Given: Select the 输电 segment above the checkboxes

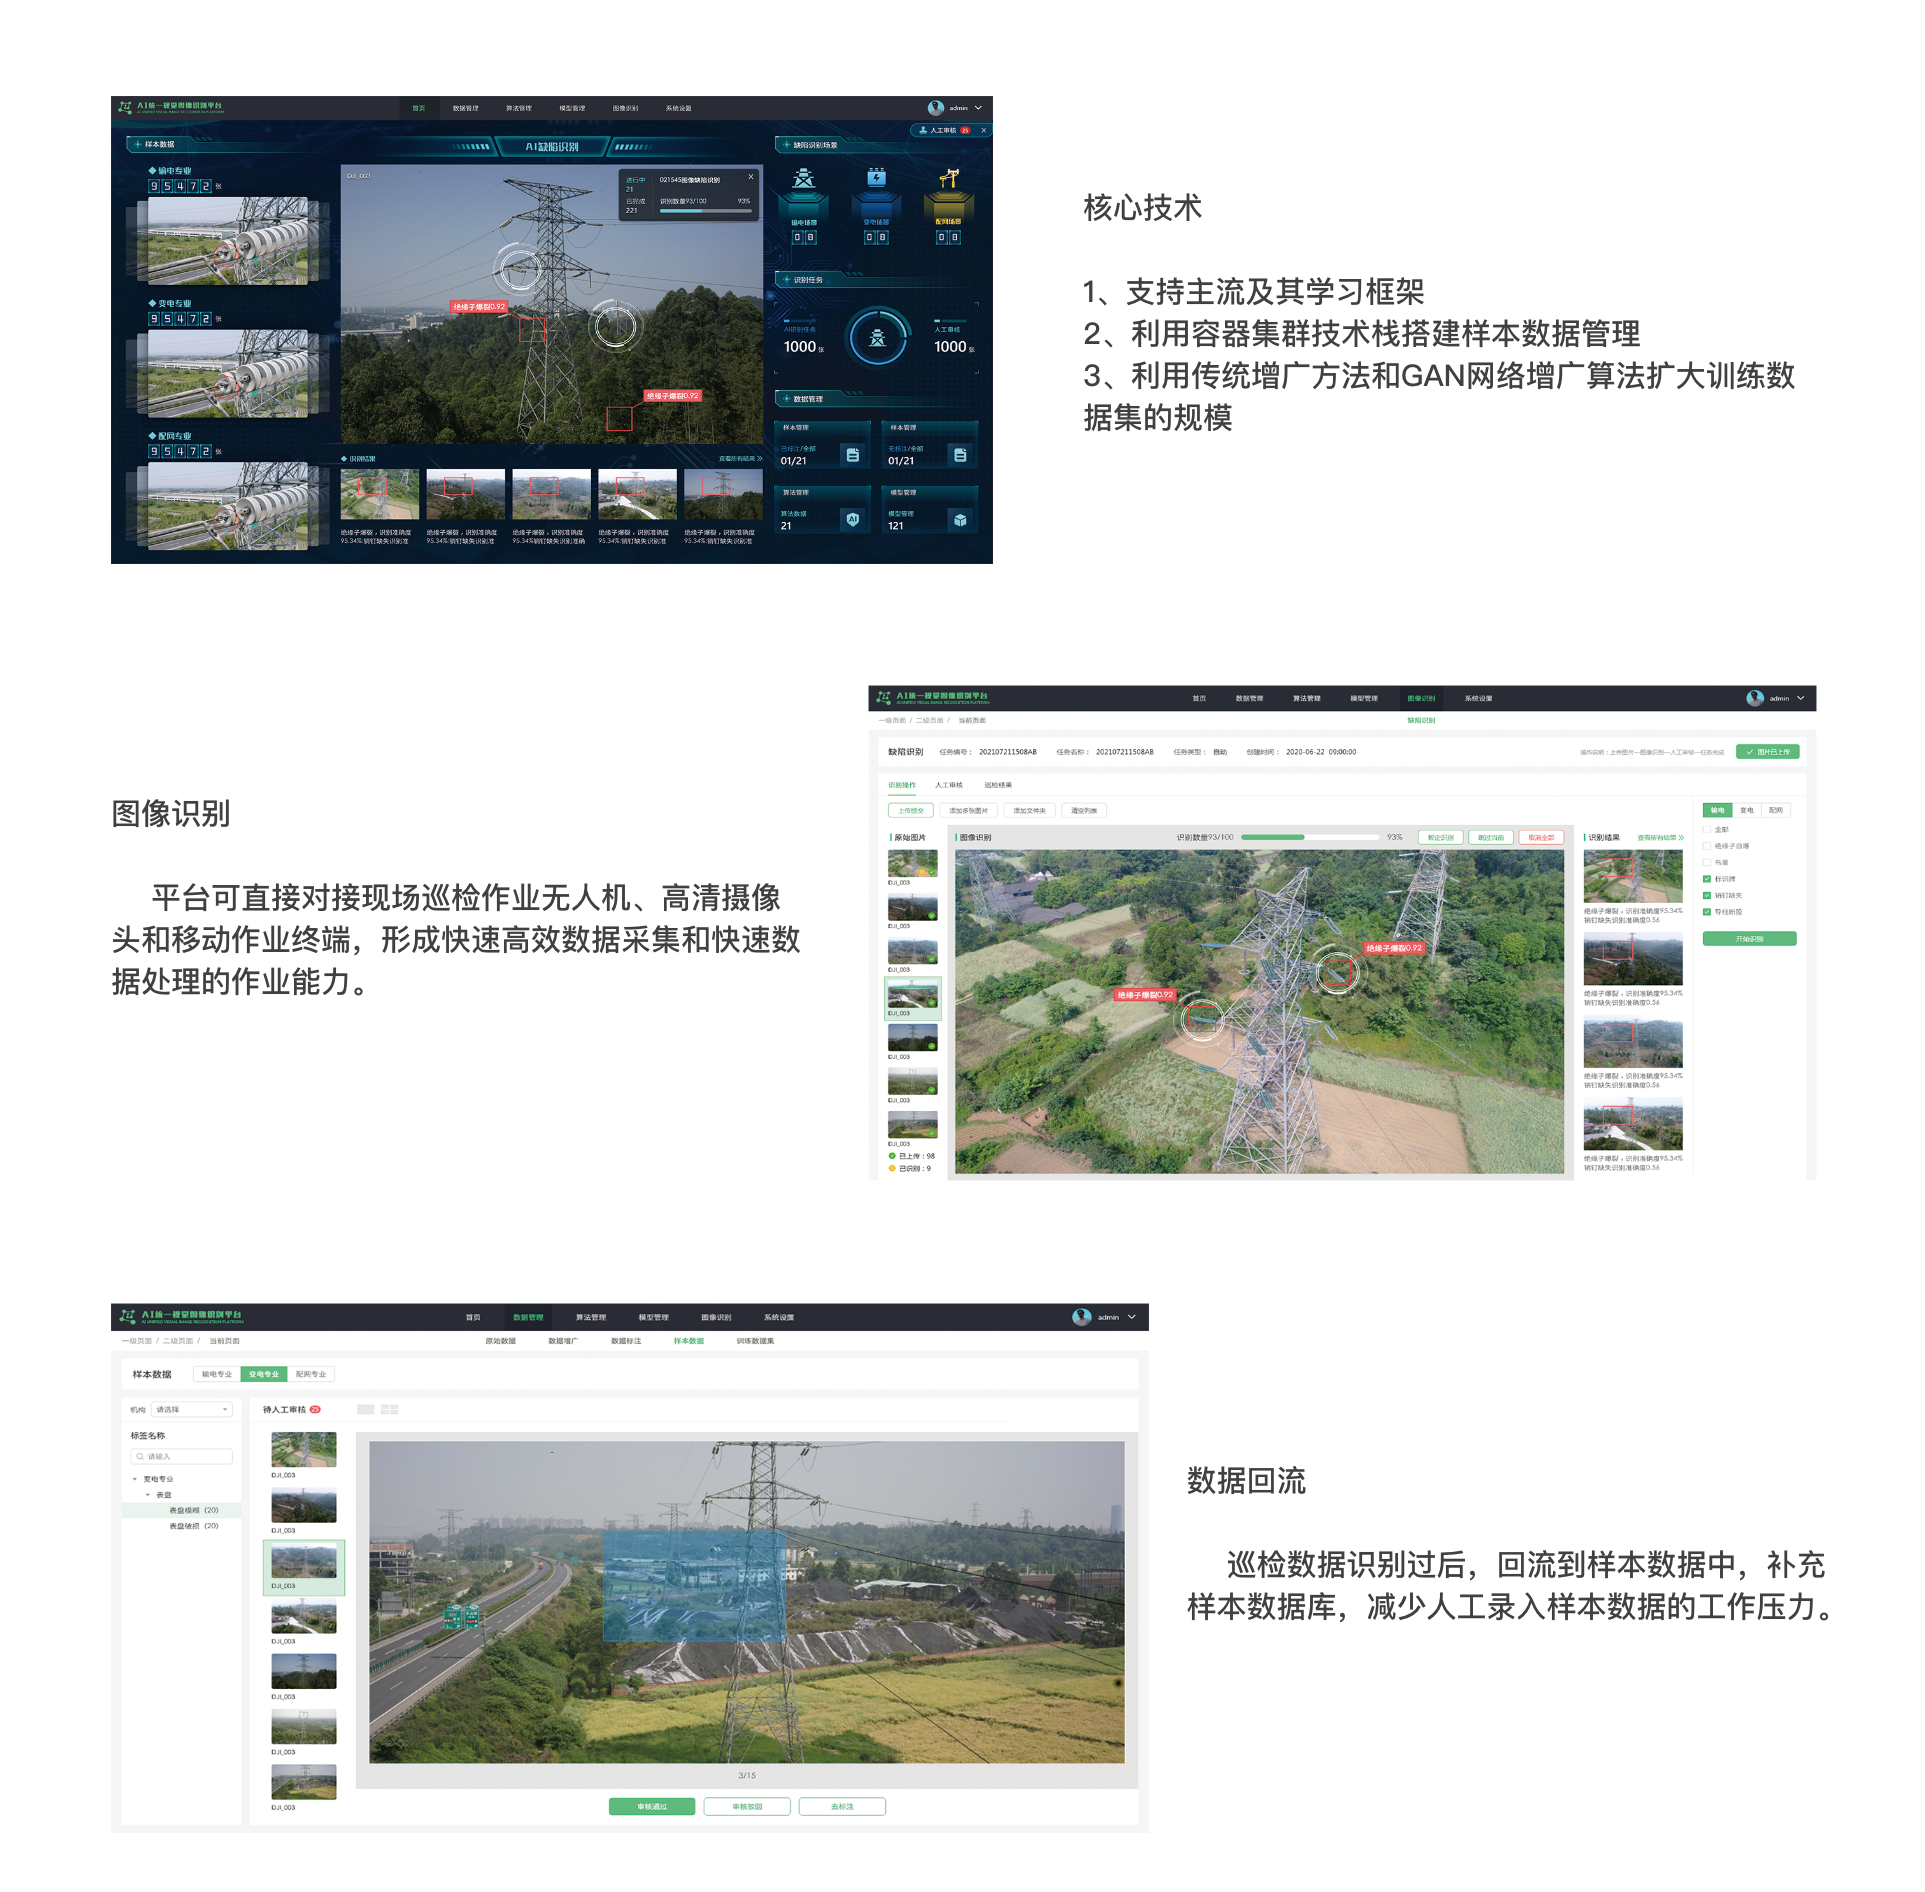Looking at the screenshot, I should 1717,810.
